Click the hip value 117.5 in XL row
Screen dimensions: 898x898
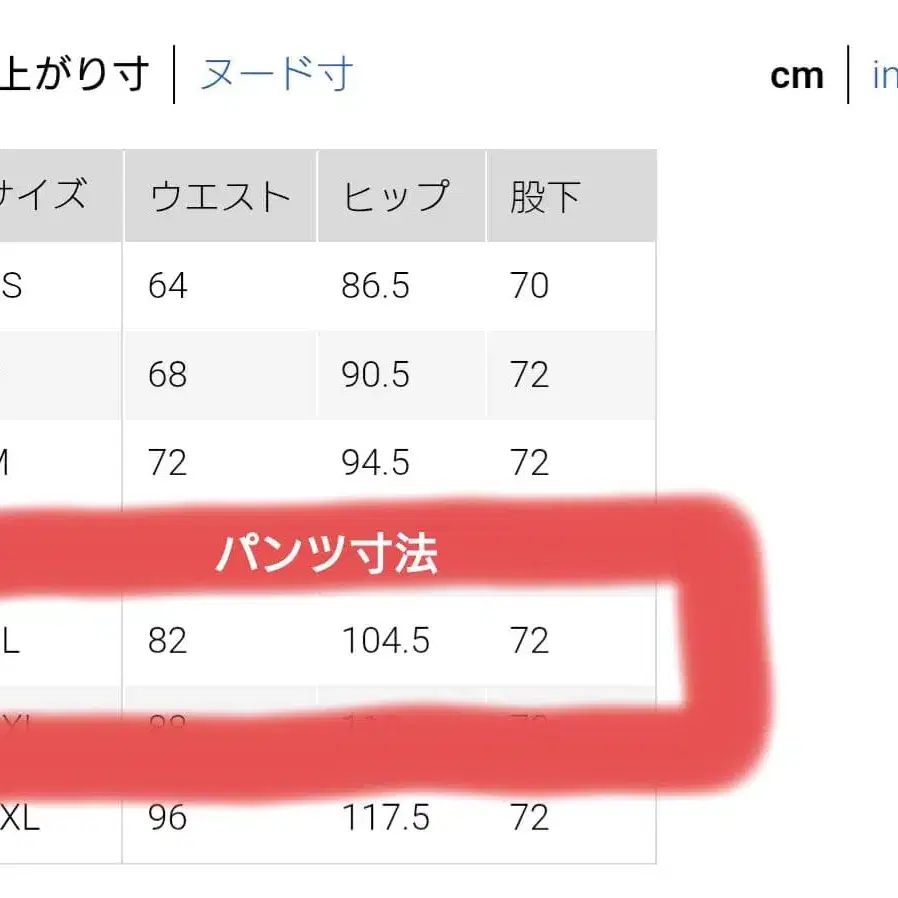[385, 818]
